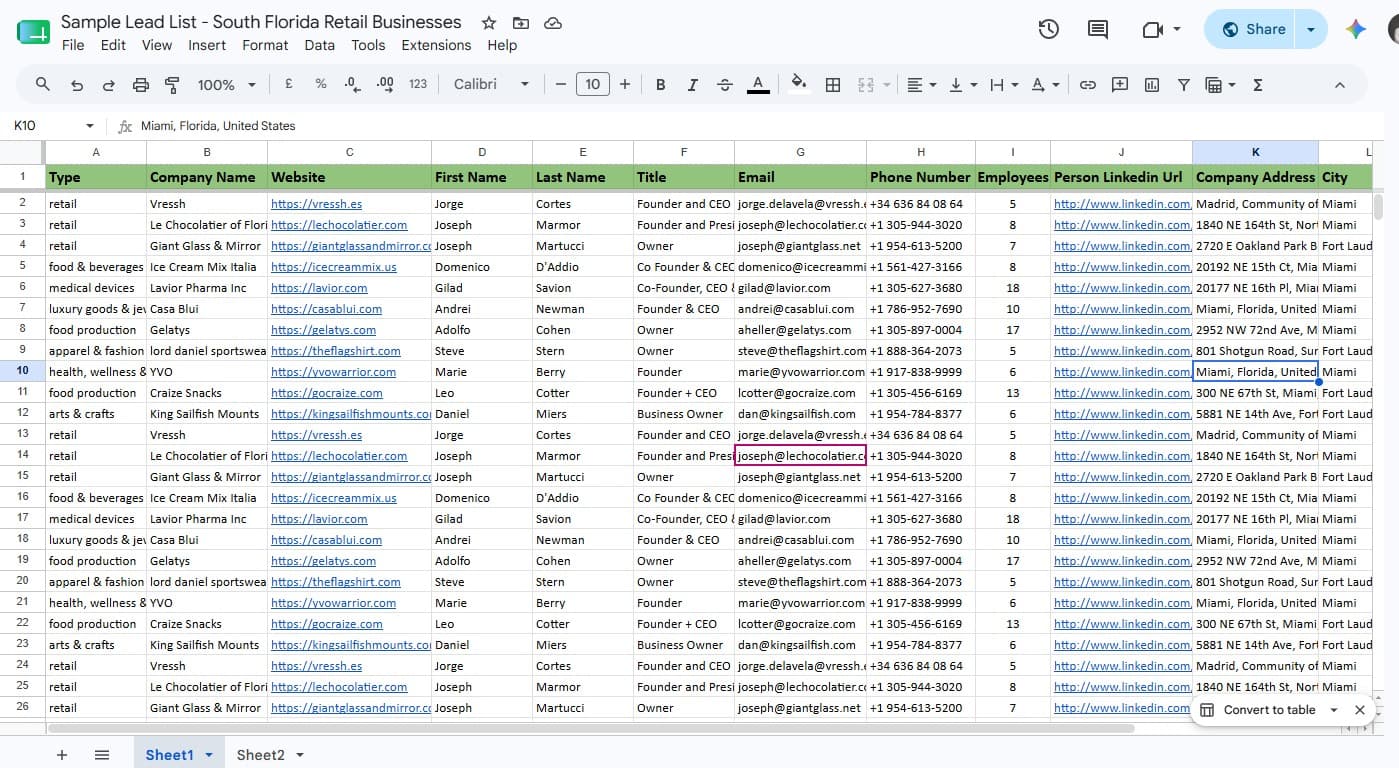Screen dimensions: 1399x768
Task: Open the Share options arrow
Action: [1311, 30]
